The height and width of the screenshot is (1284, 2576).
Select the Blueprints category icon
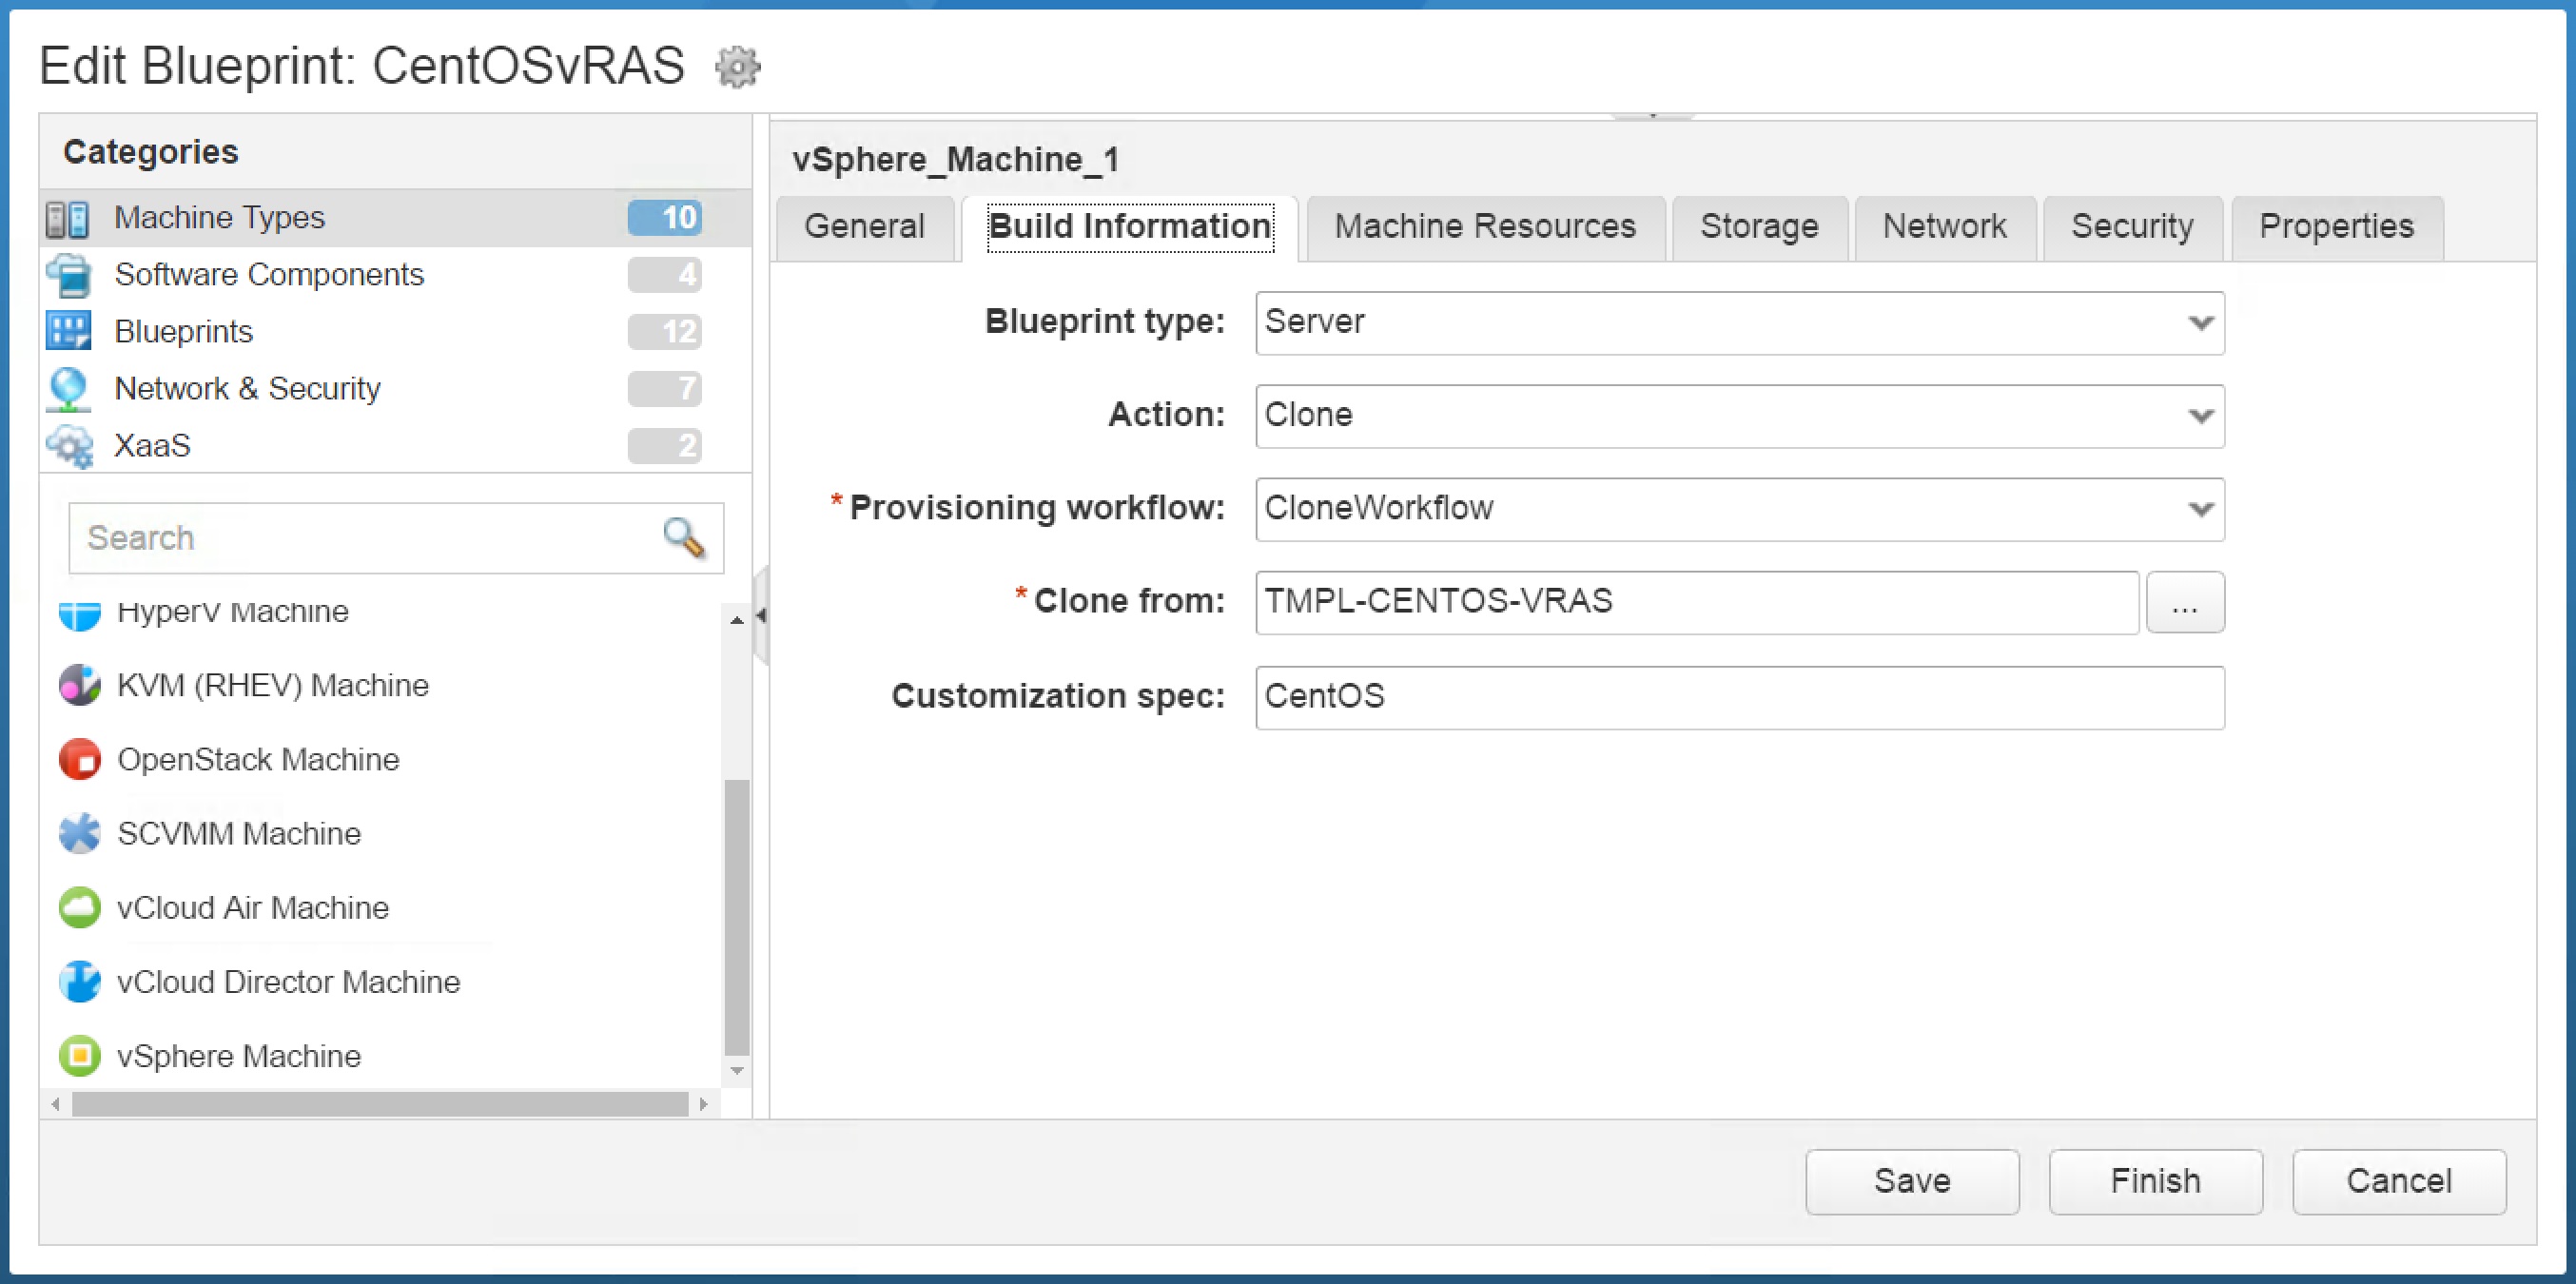pos(68,331)
